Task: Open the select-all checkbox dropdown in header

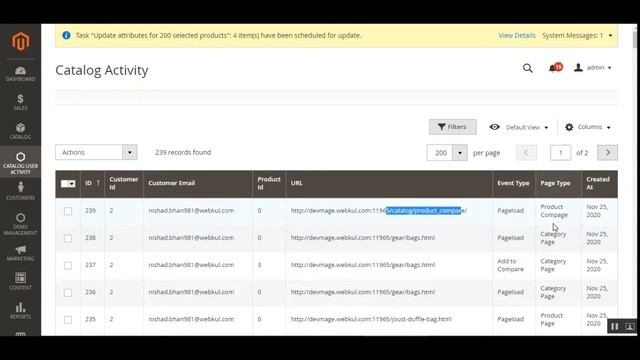Action: (x=68, y=184)
